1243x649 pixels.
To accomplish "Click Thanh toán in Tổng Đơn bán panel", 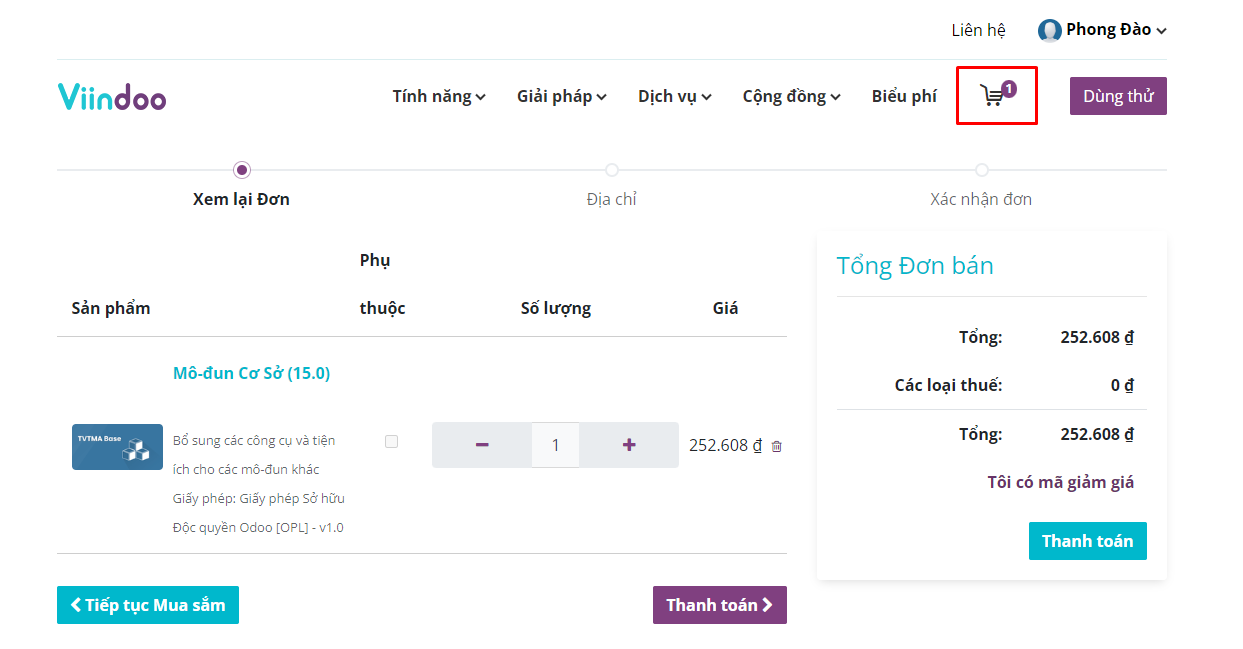I will [1088, 541].
